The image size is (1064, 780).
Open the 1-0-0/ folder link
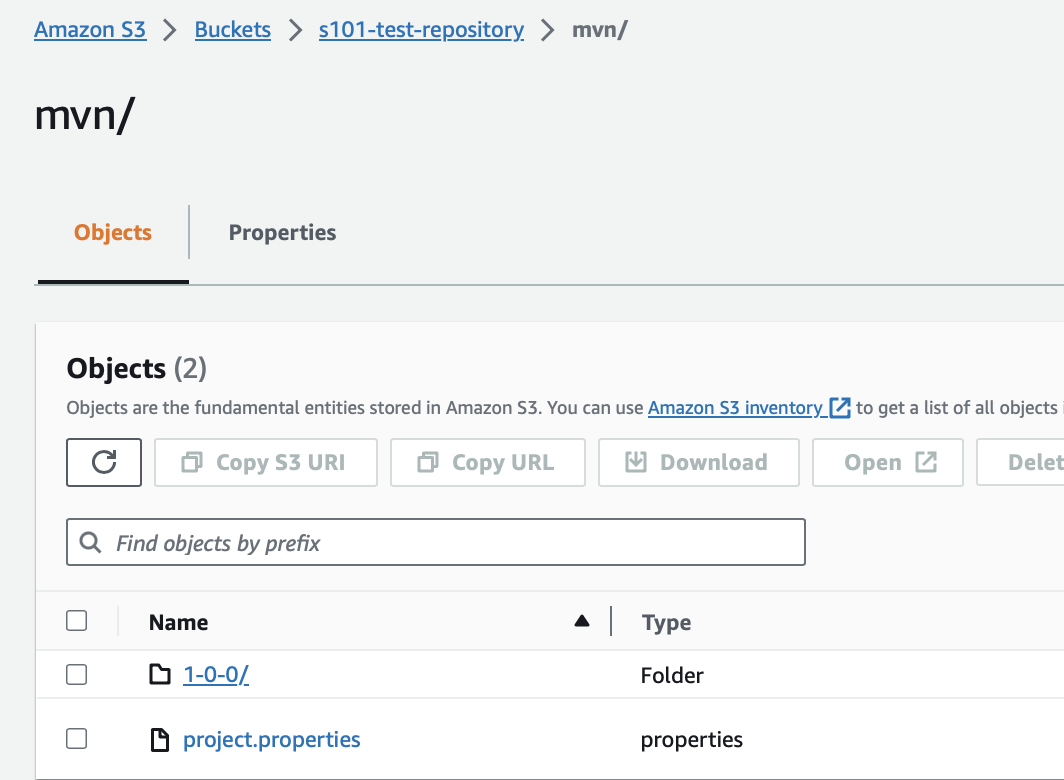click(216, 675)
